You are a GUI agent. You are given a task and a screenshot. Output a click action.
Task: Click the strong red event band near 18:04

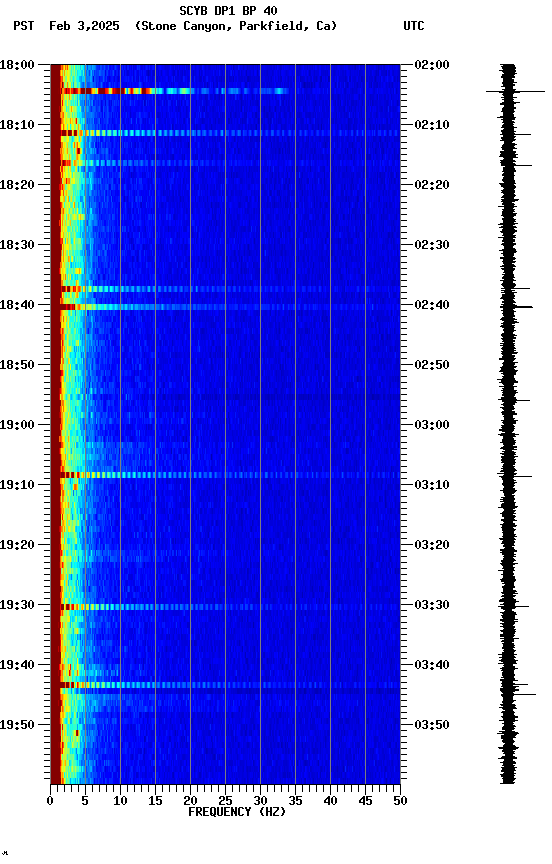pyautogui.click(x=175, y=91)
